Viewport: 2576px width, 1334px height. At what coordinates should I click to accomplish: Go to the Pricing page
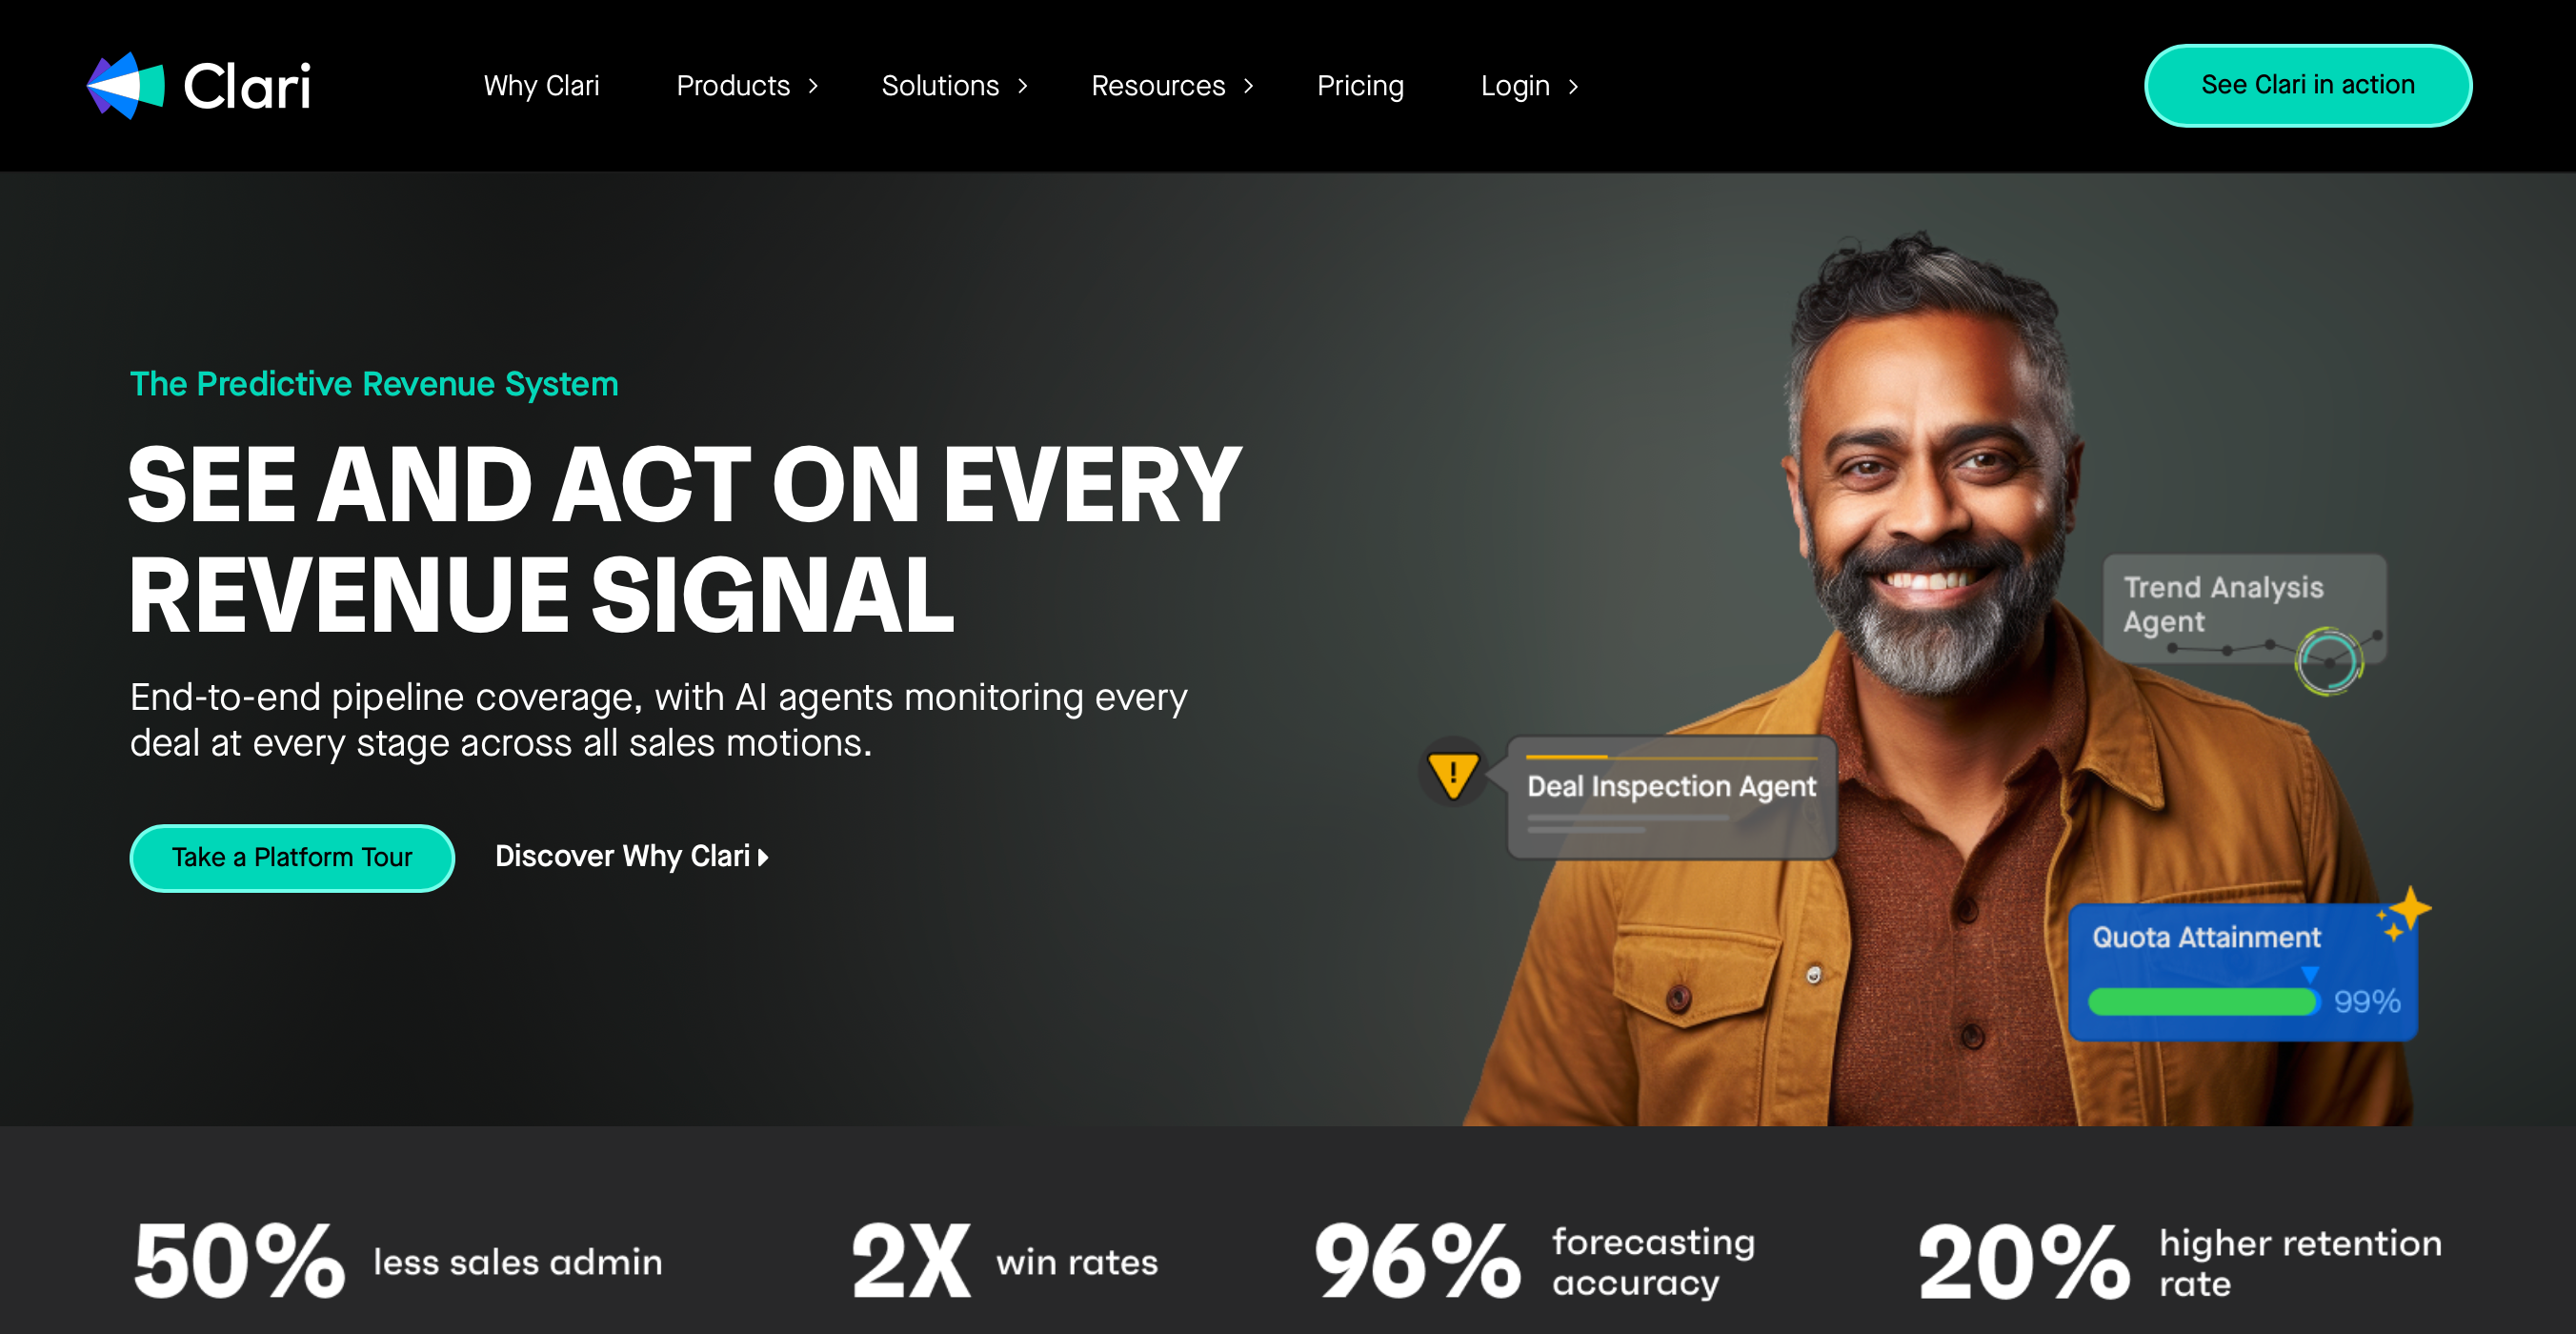tap(1360, 86)
